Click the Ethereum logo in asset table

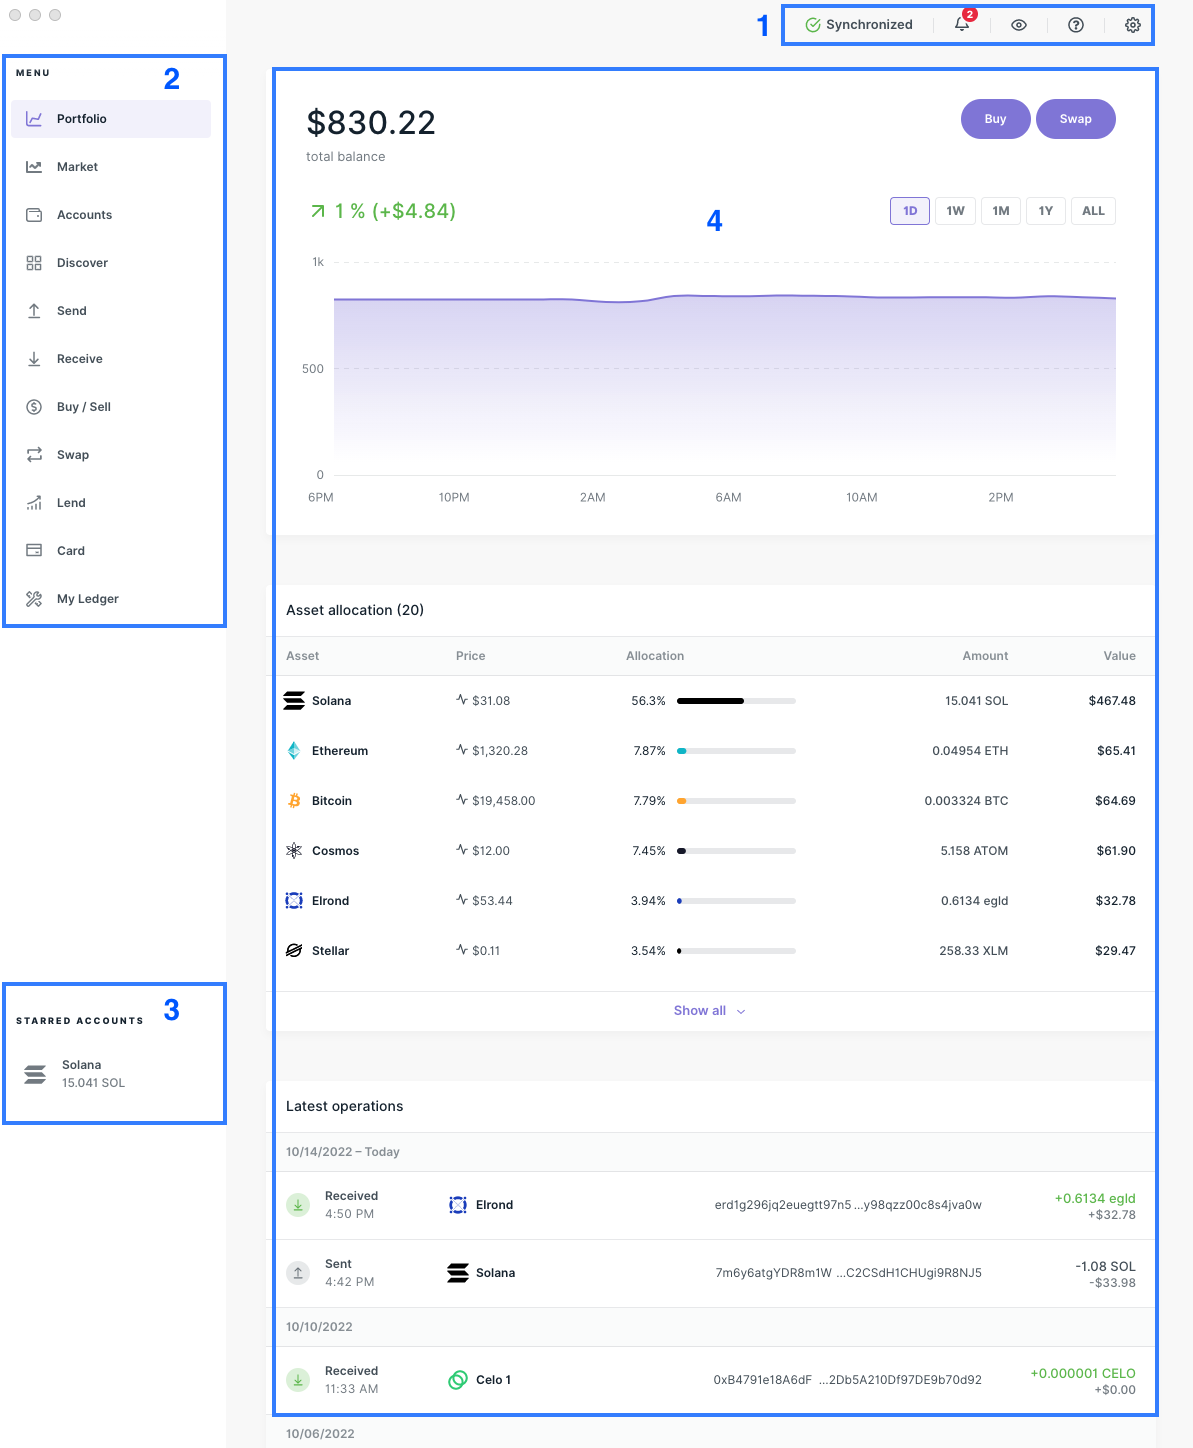pyautogui.click(x=294, y=751)
